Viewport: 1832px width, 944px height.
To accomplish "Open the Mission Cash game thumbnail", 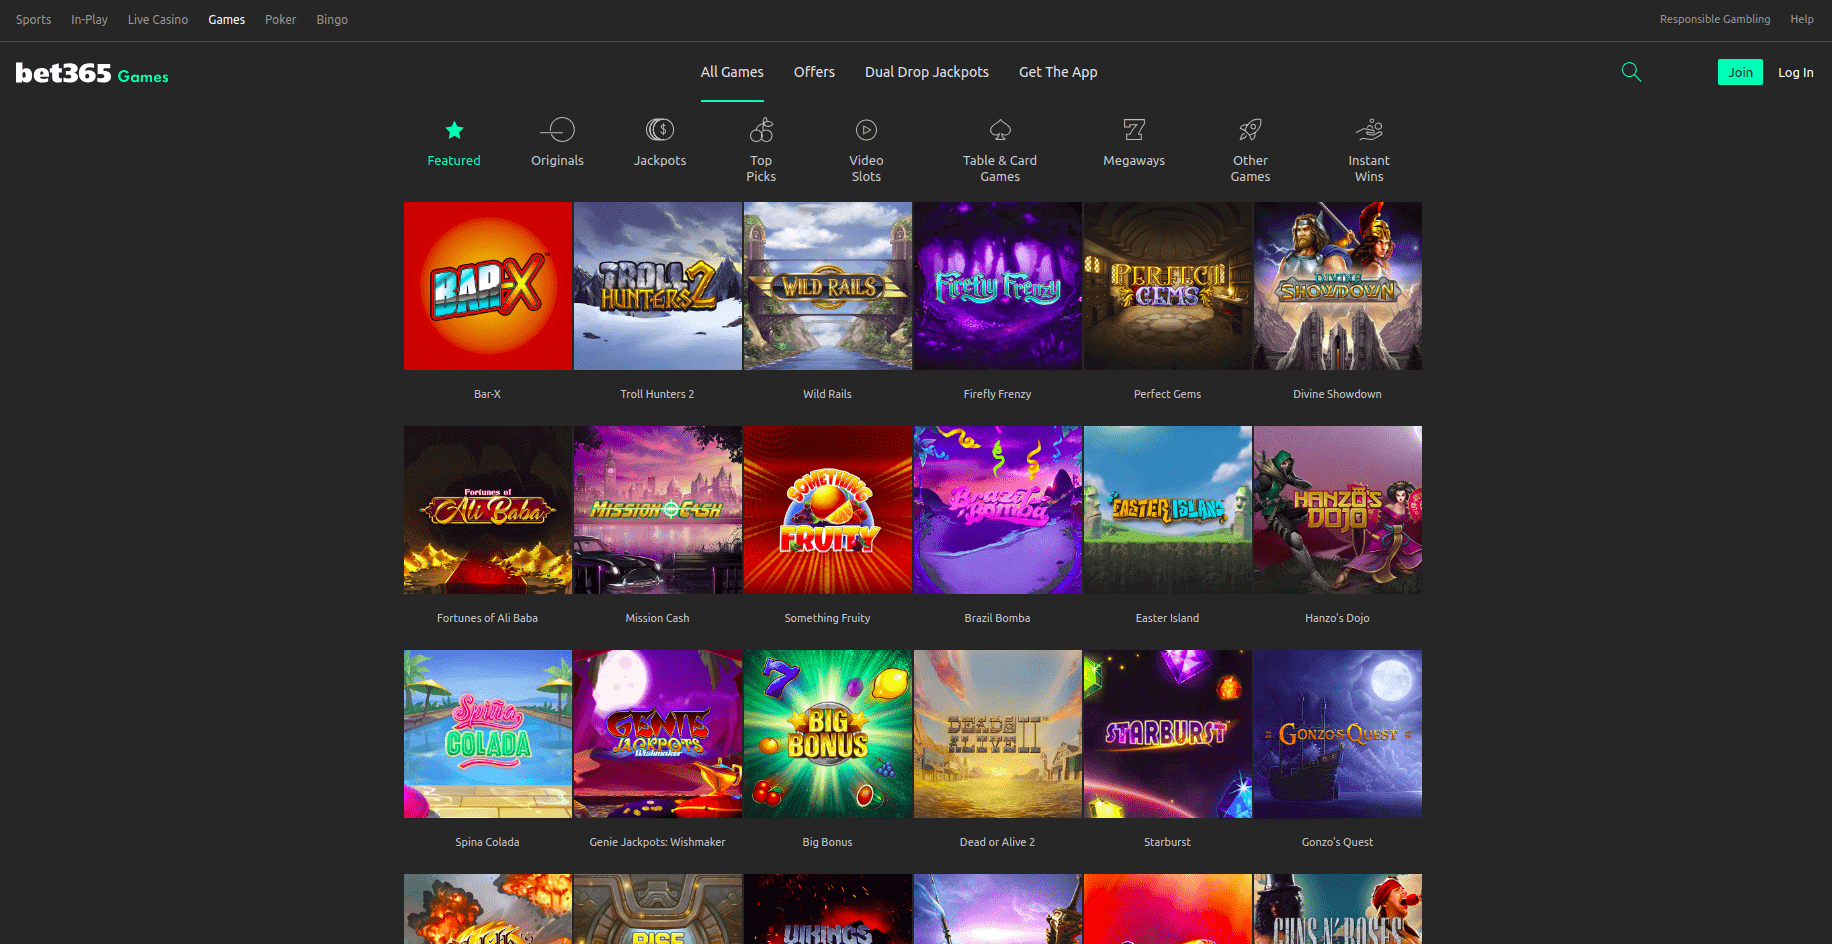I will point(658,510).
